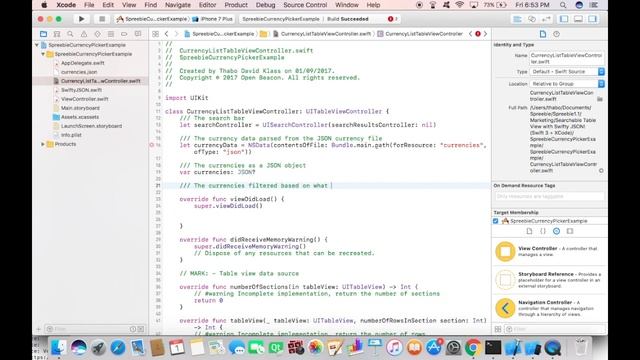Open the scheme selector SpreebieCu...ckerExample

[x=152, y=19]
